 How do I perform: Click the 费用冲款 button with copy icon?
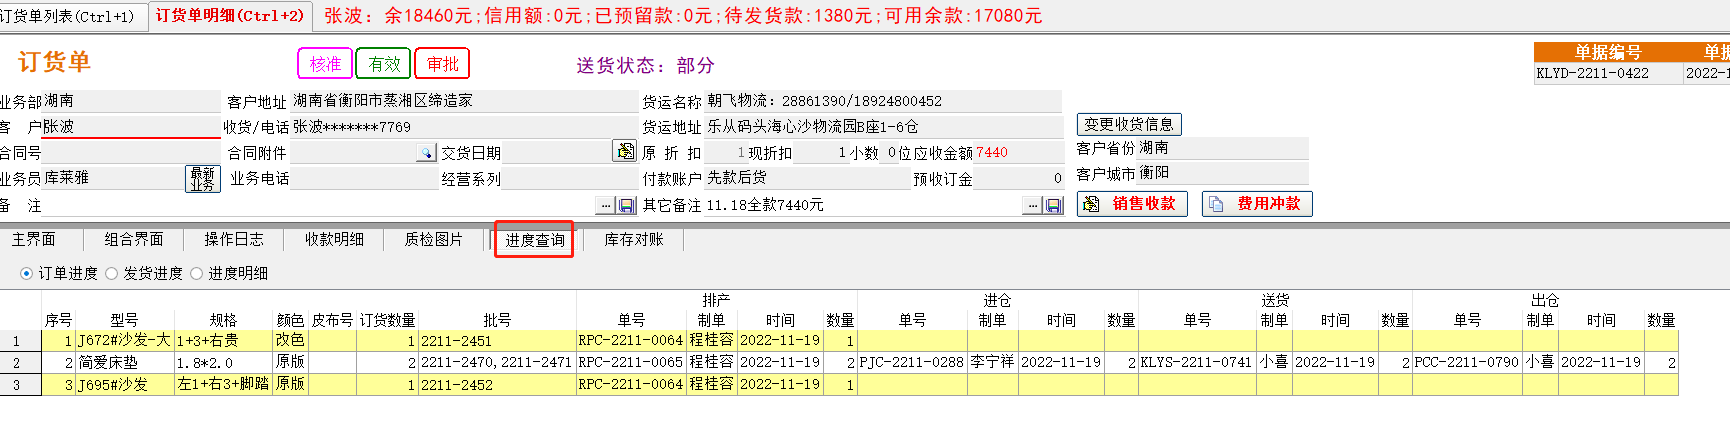point(1256,204)
